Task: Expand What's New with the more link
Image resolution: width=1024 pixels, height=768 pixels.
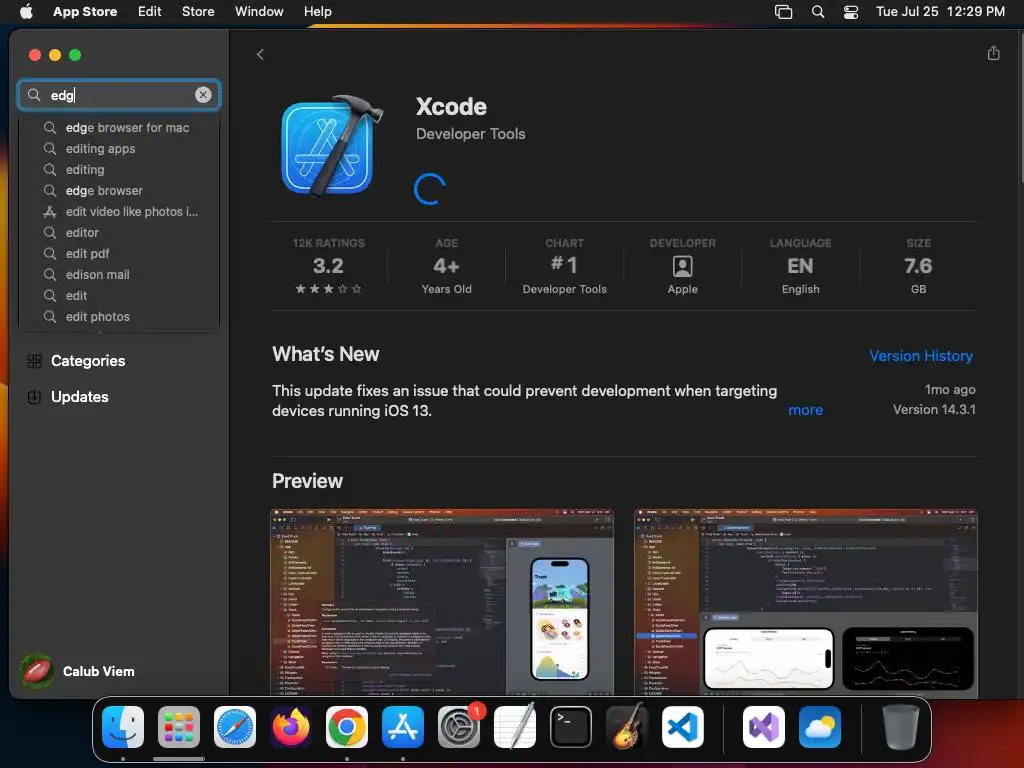Action: 805,410
